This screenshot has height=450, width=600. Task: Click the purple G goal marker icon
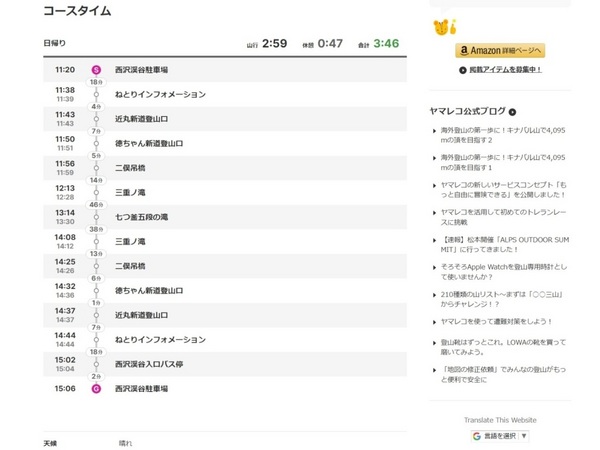click(x=96, y=389)
